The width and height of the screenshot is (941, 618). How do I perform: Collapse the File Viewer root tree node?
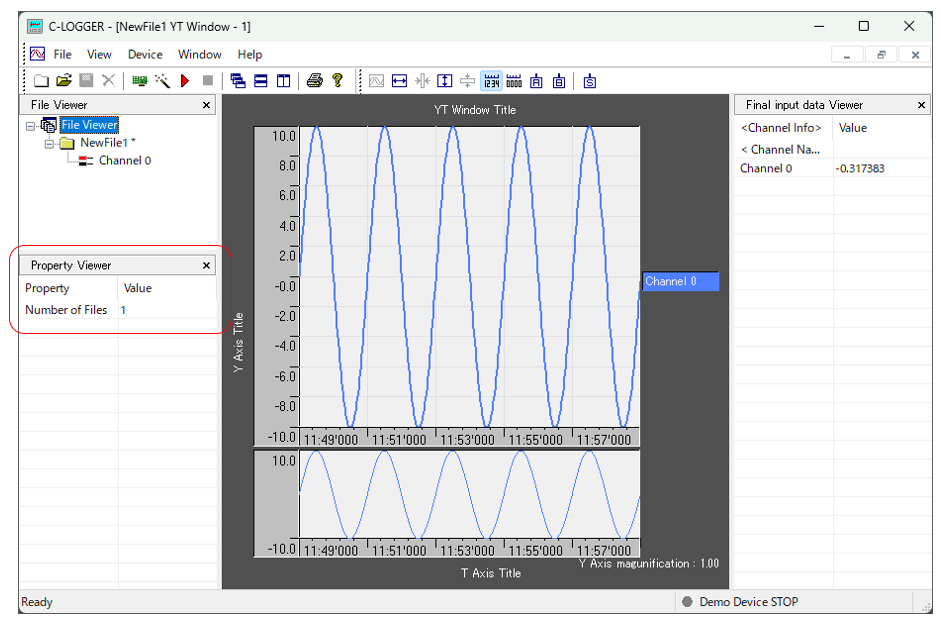pos(31,126)
